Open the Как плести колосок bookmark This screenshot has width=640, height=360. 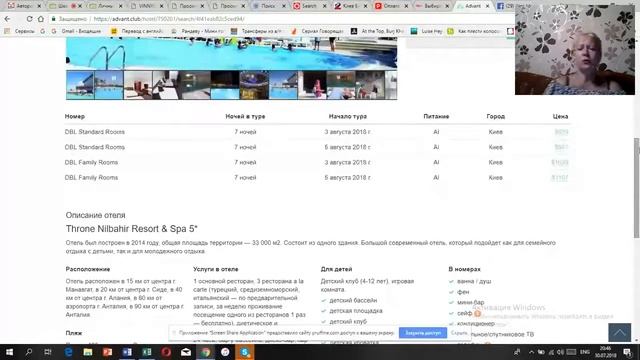[474, 31]
